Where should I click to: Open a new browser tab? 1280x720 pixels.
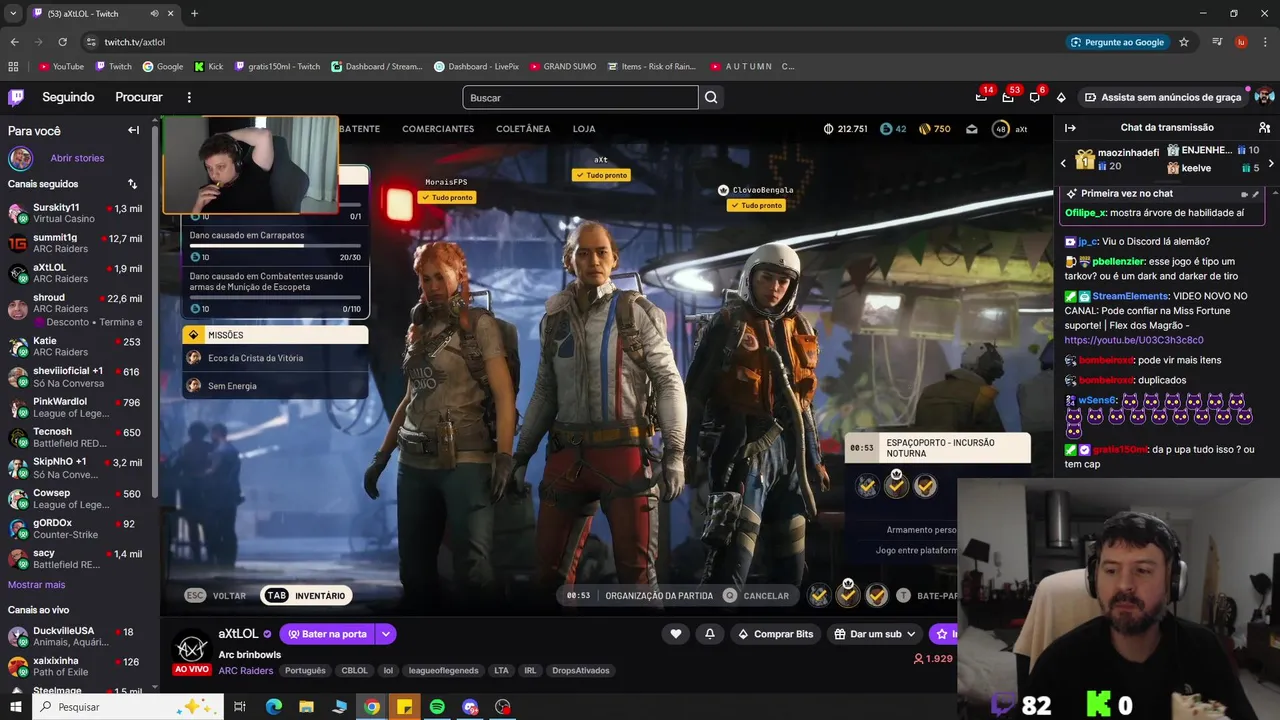point(194,14)
